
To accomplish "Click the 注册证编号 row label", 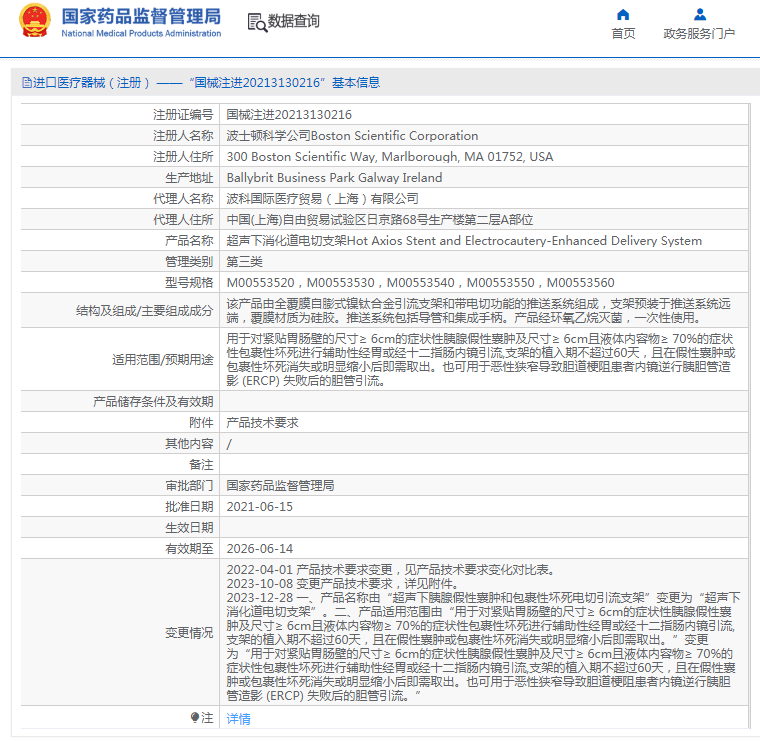I will (x=183, y=115).
